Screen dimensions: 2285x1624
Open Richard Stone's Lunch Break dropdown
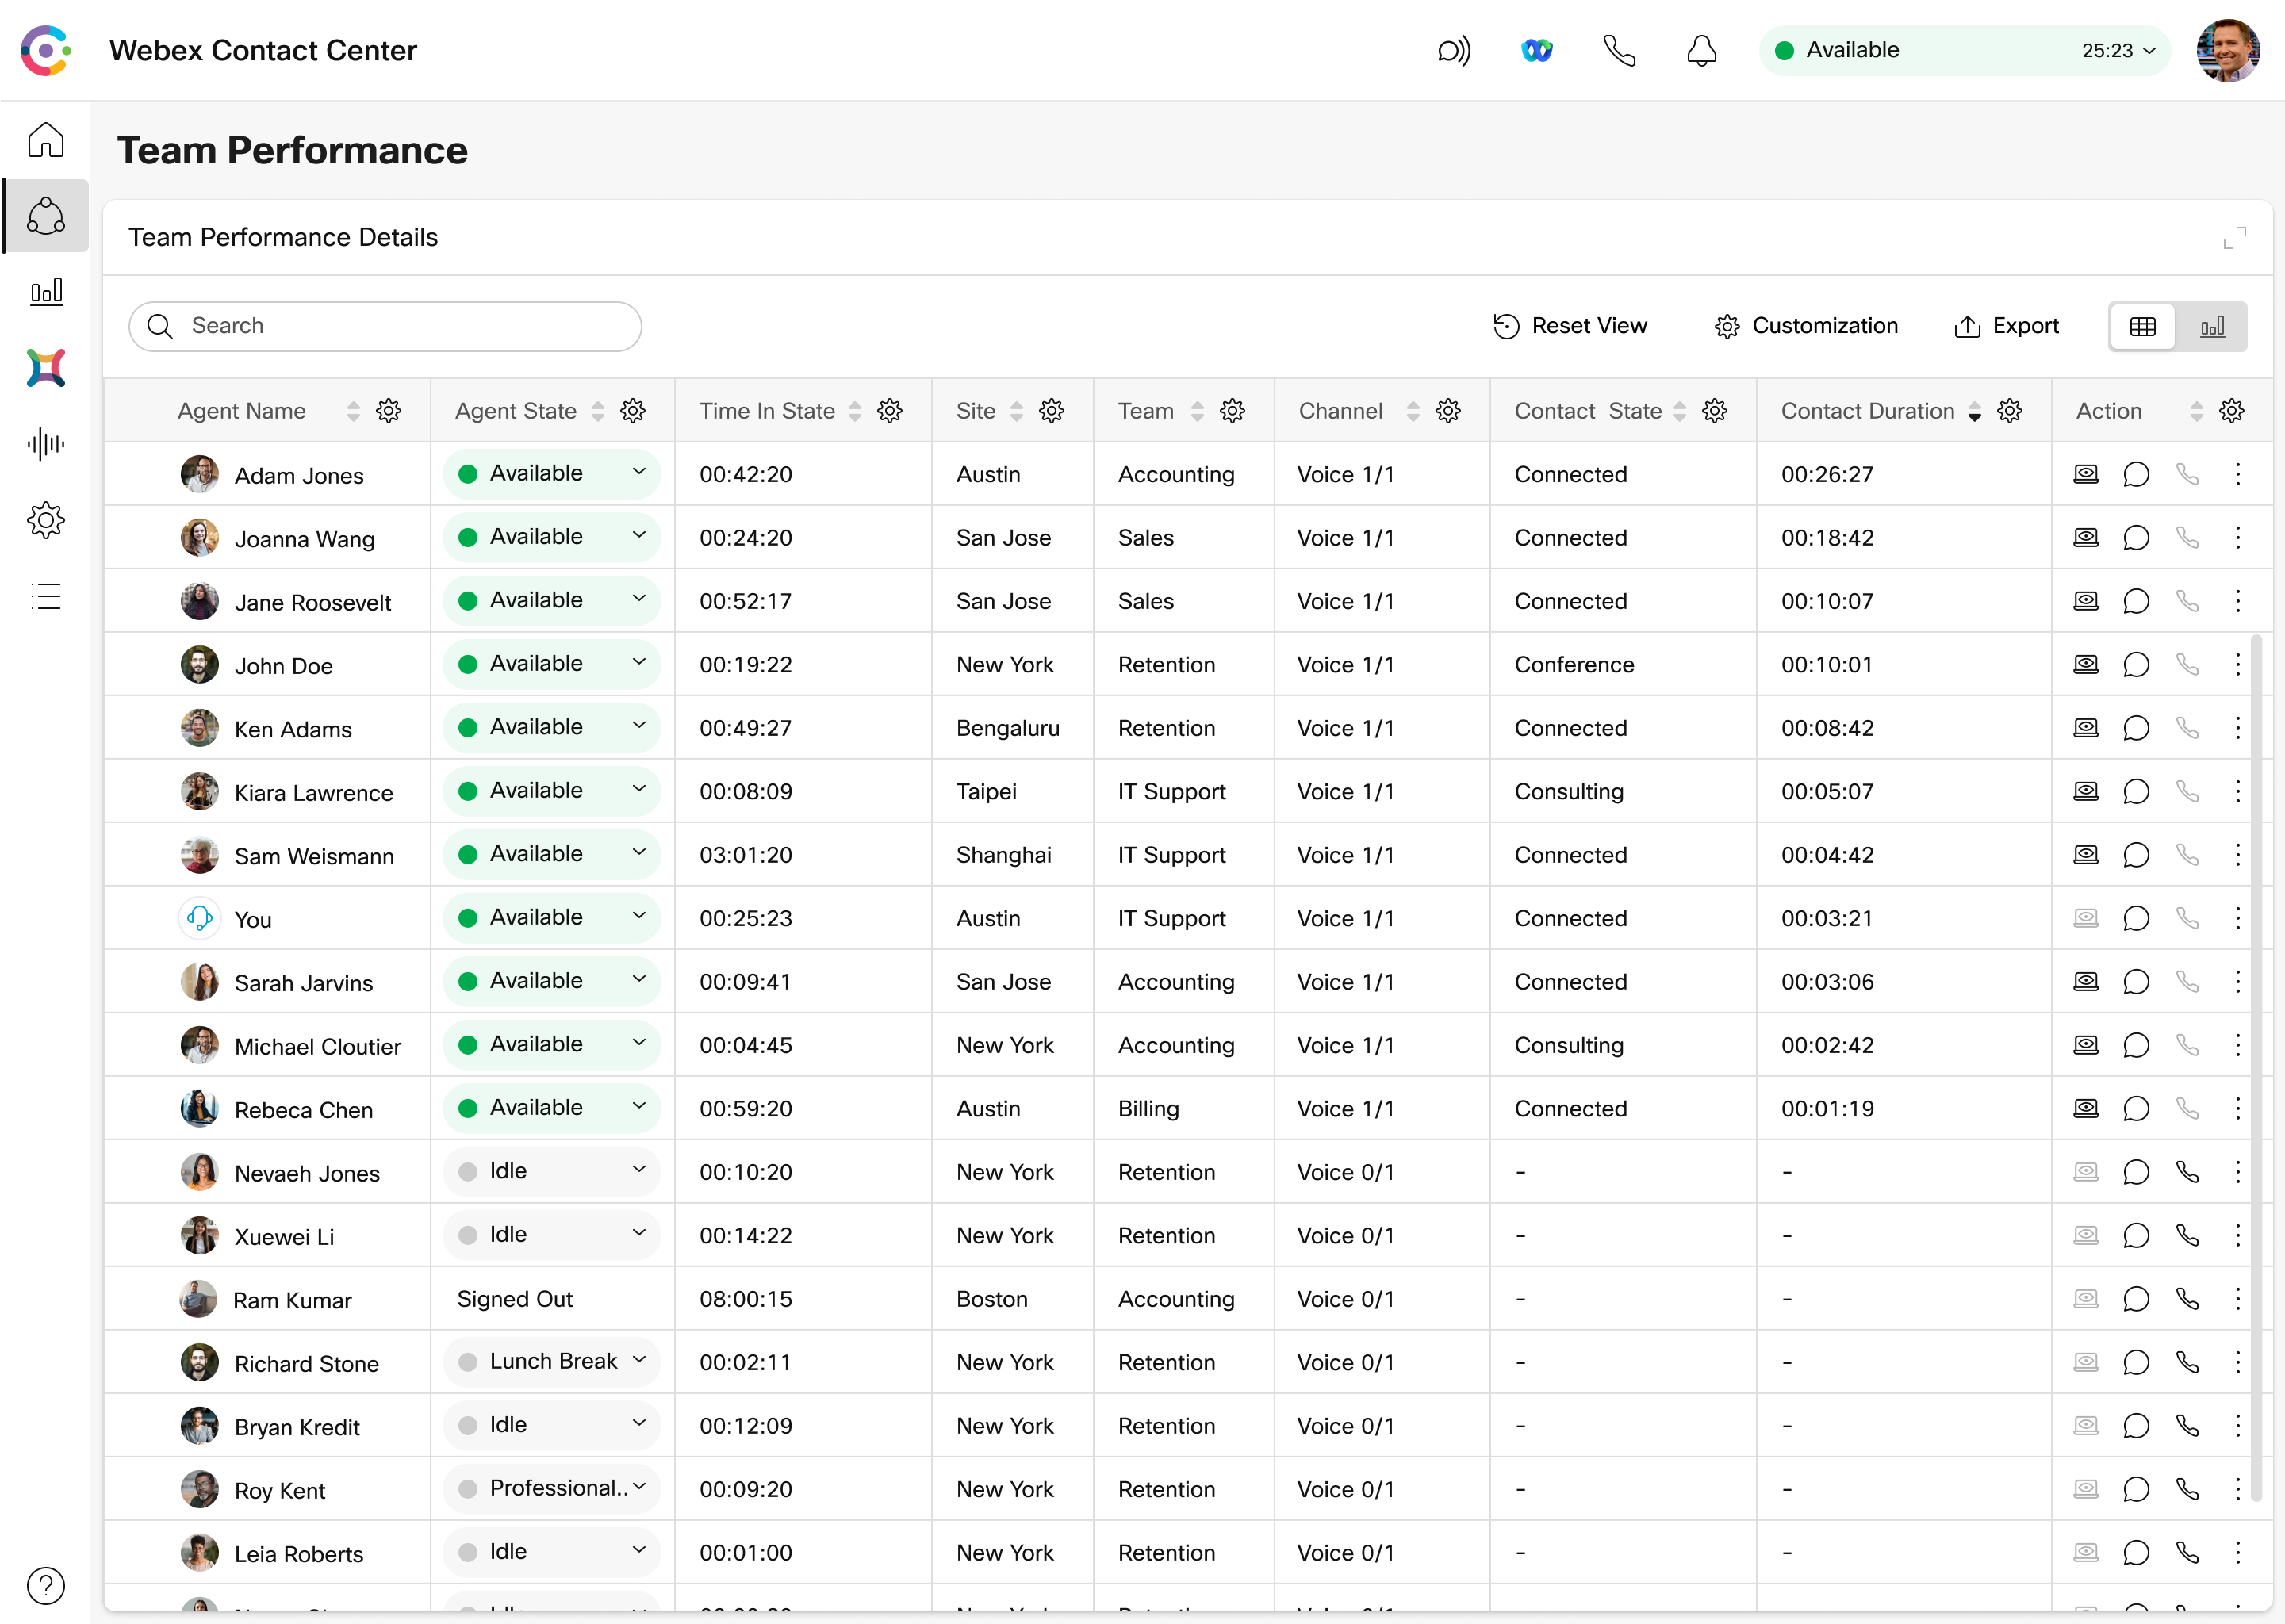[x=640, y=1361]
